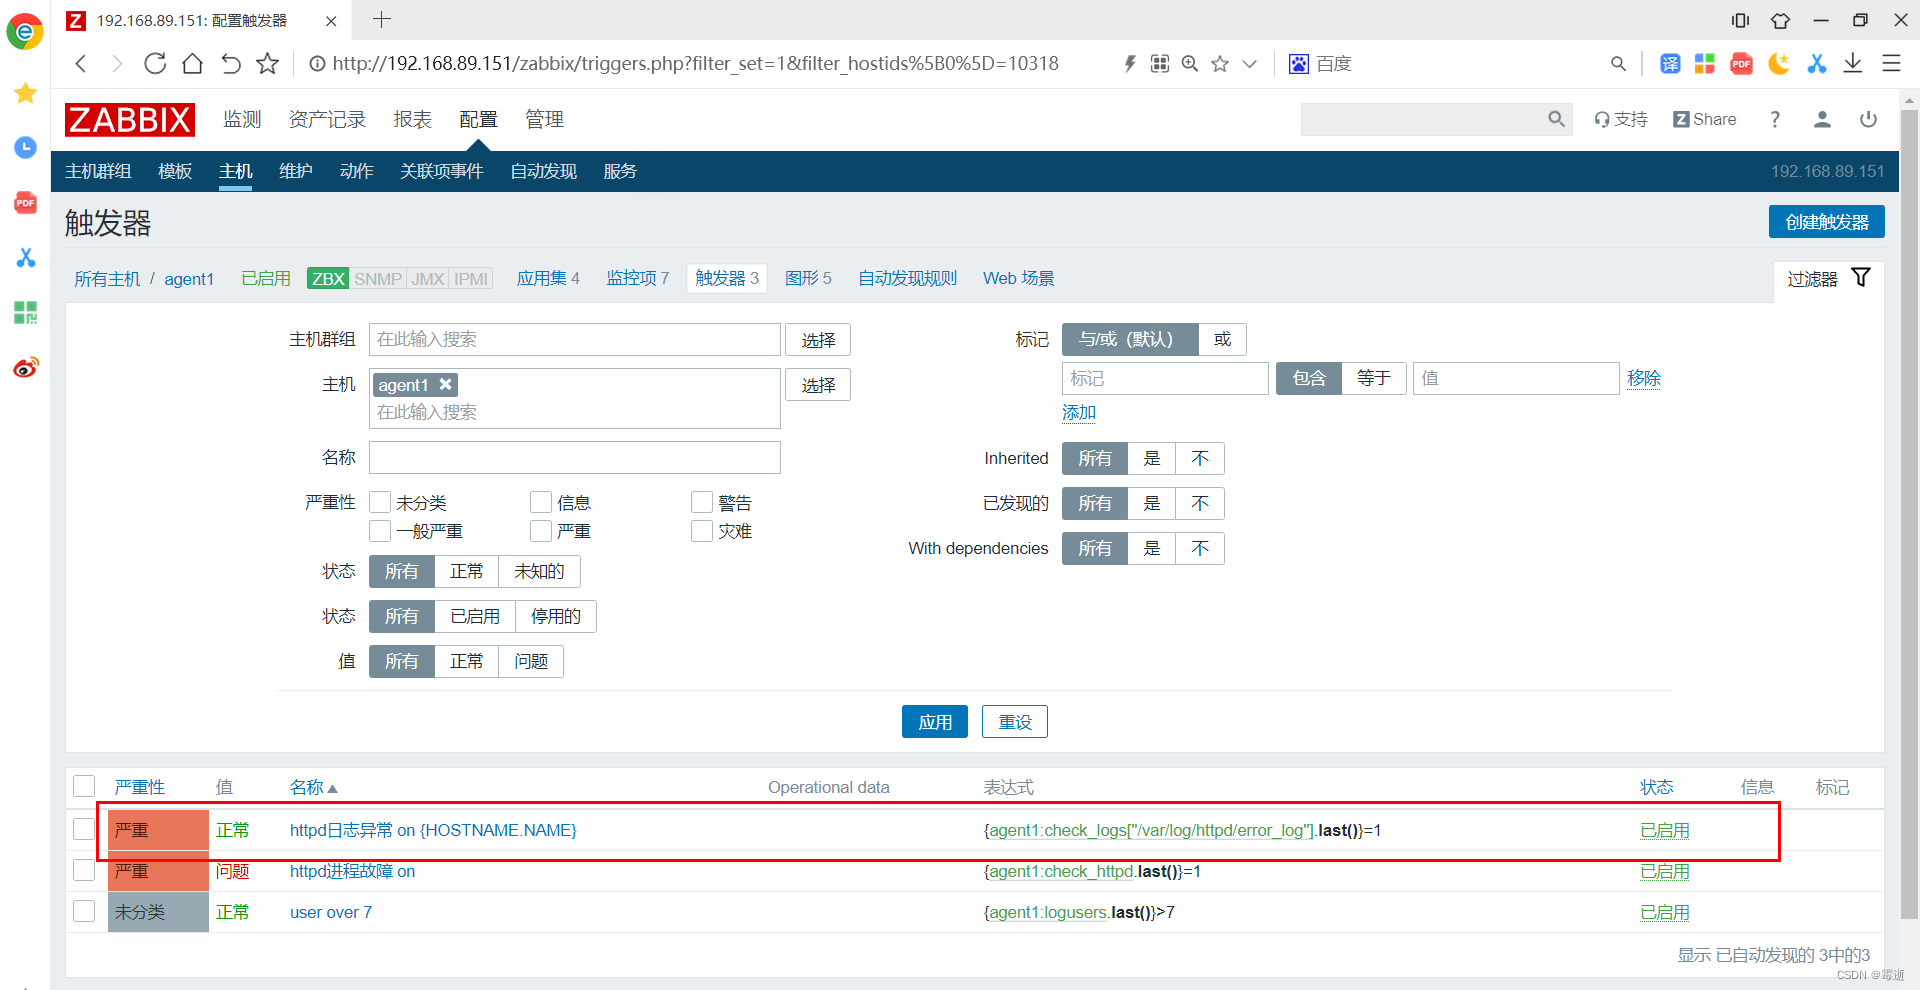Click the browser back arrow
This screenshot has height=990, width=1920.
(x=82, y=64)
